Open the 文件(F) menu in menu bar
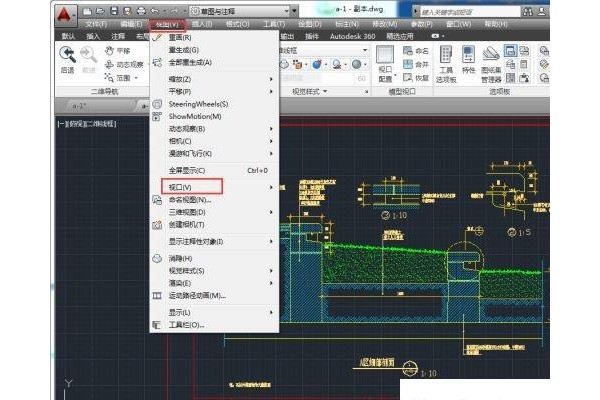The height and width of the screenshot is (400, 600). point(96,24)
